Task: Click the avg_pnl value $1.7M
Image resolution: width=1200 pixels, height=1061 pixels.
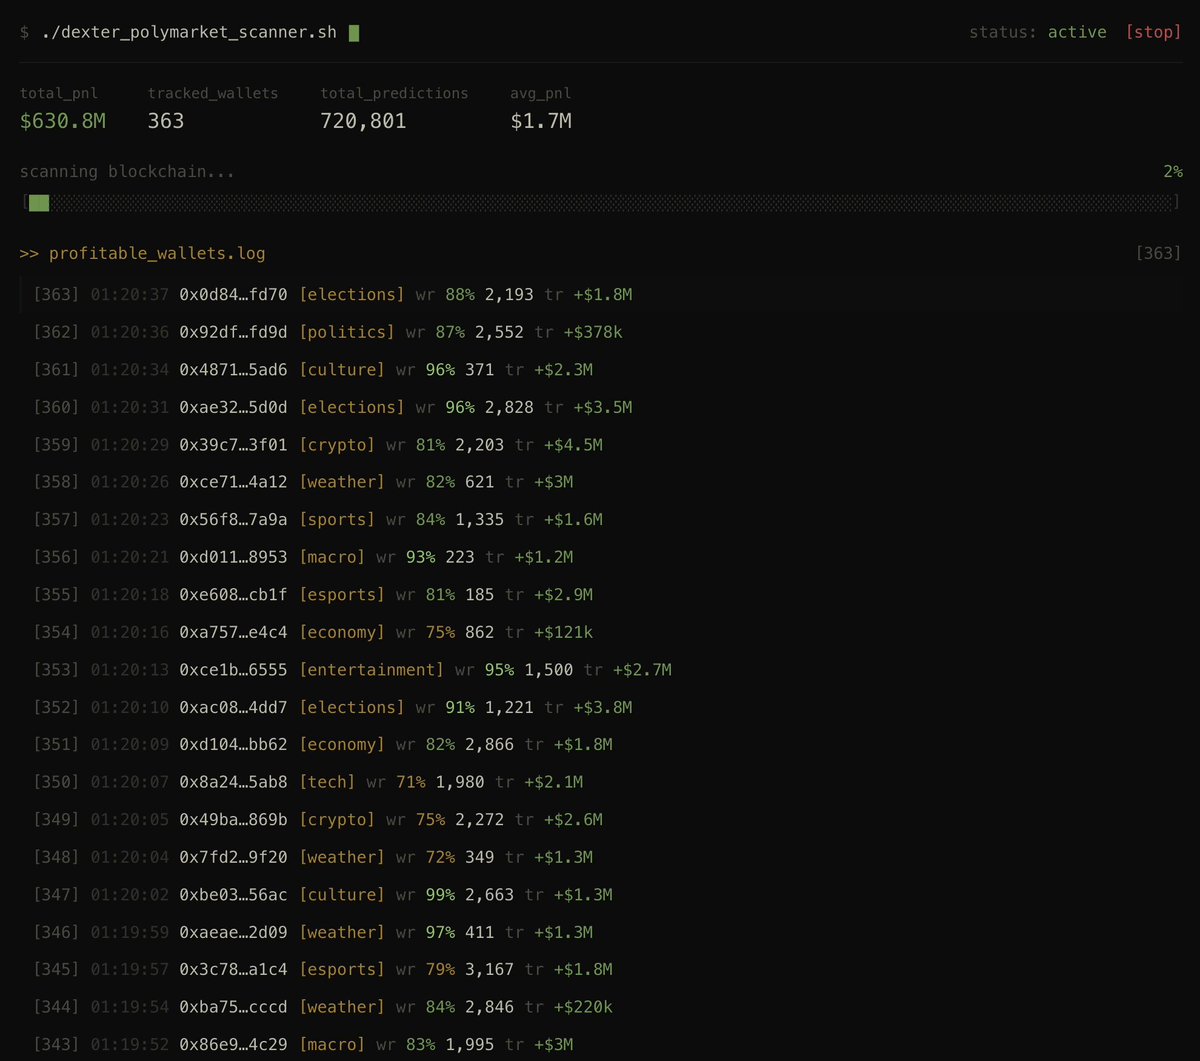Action: pos(541,122)
